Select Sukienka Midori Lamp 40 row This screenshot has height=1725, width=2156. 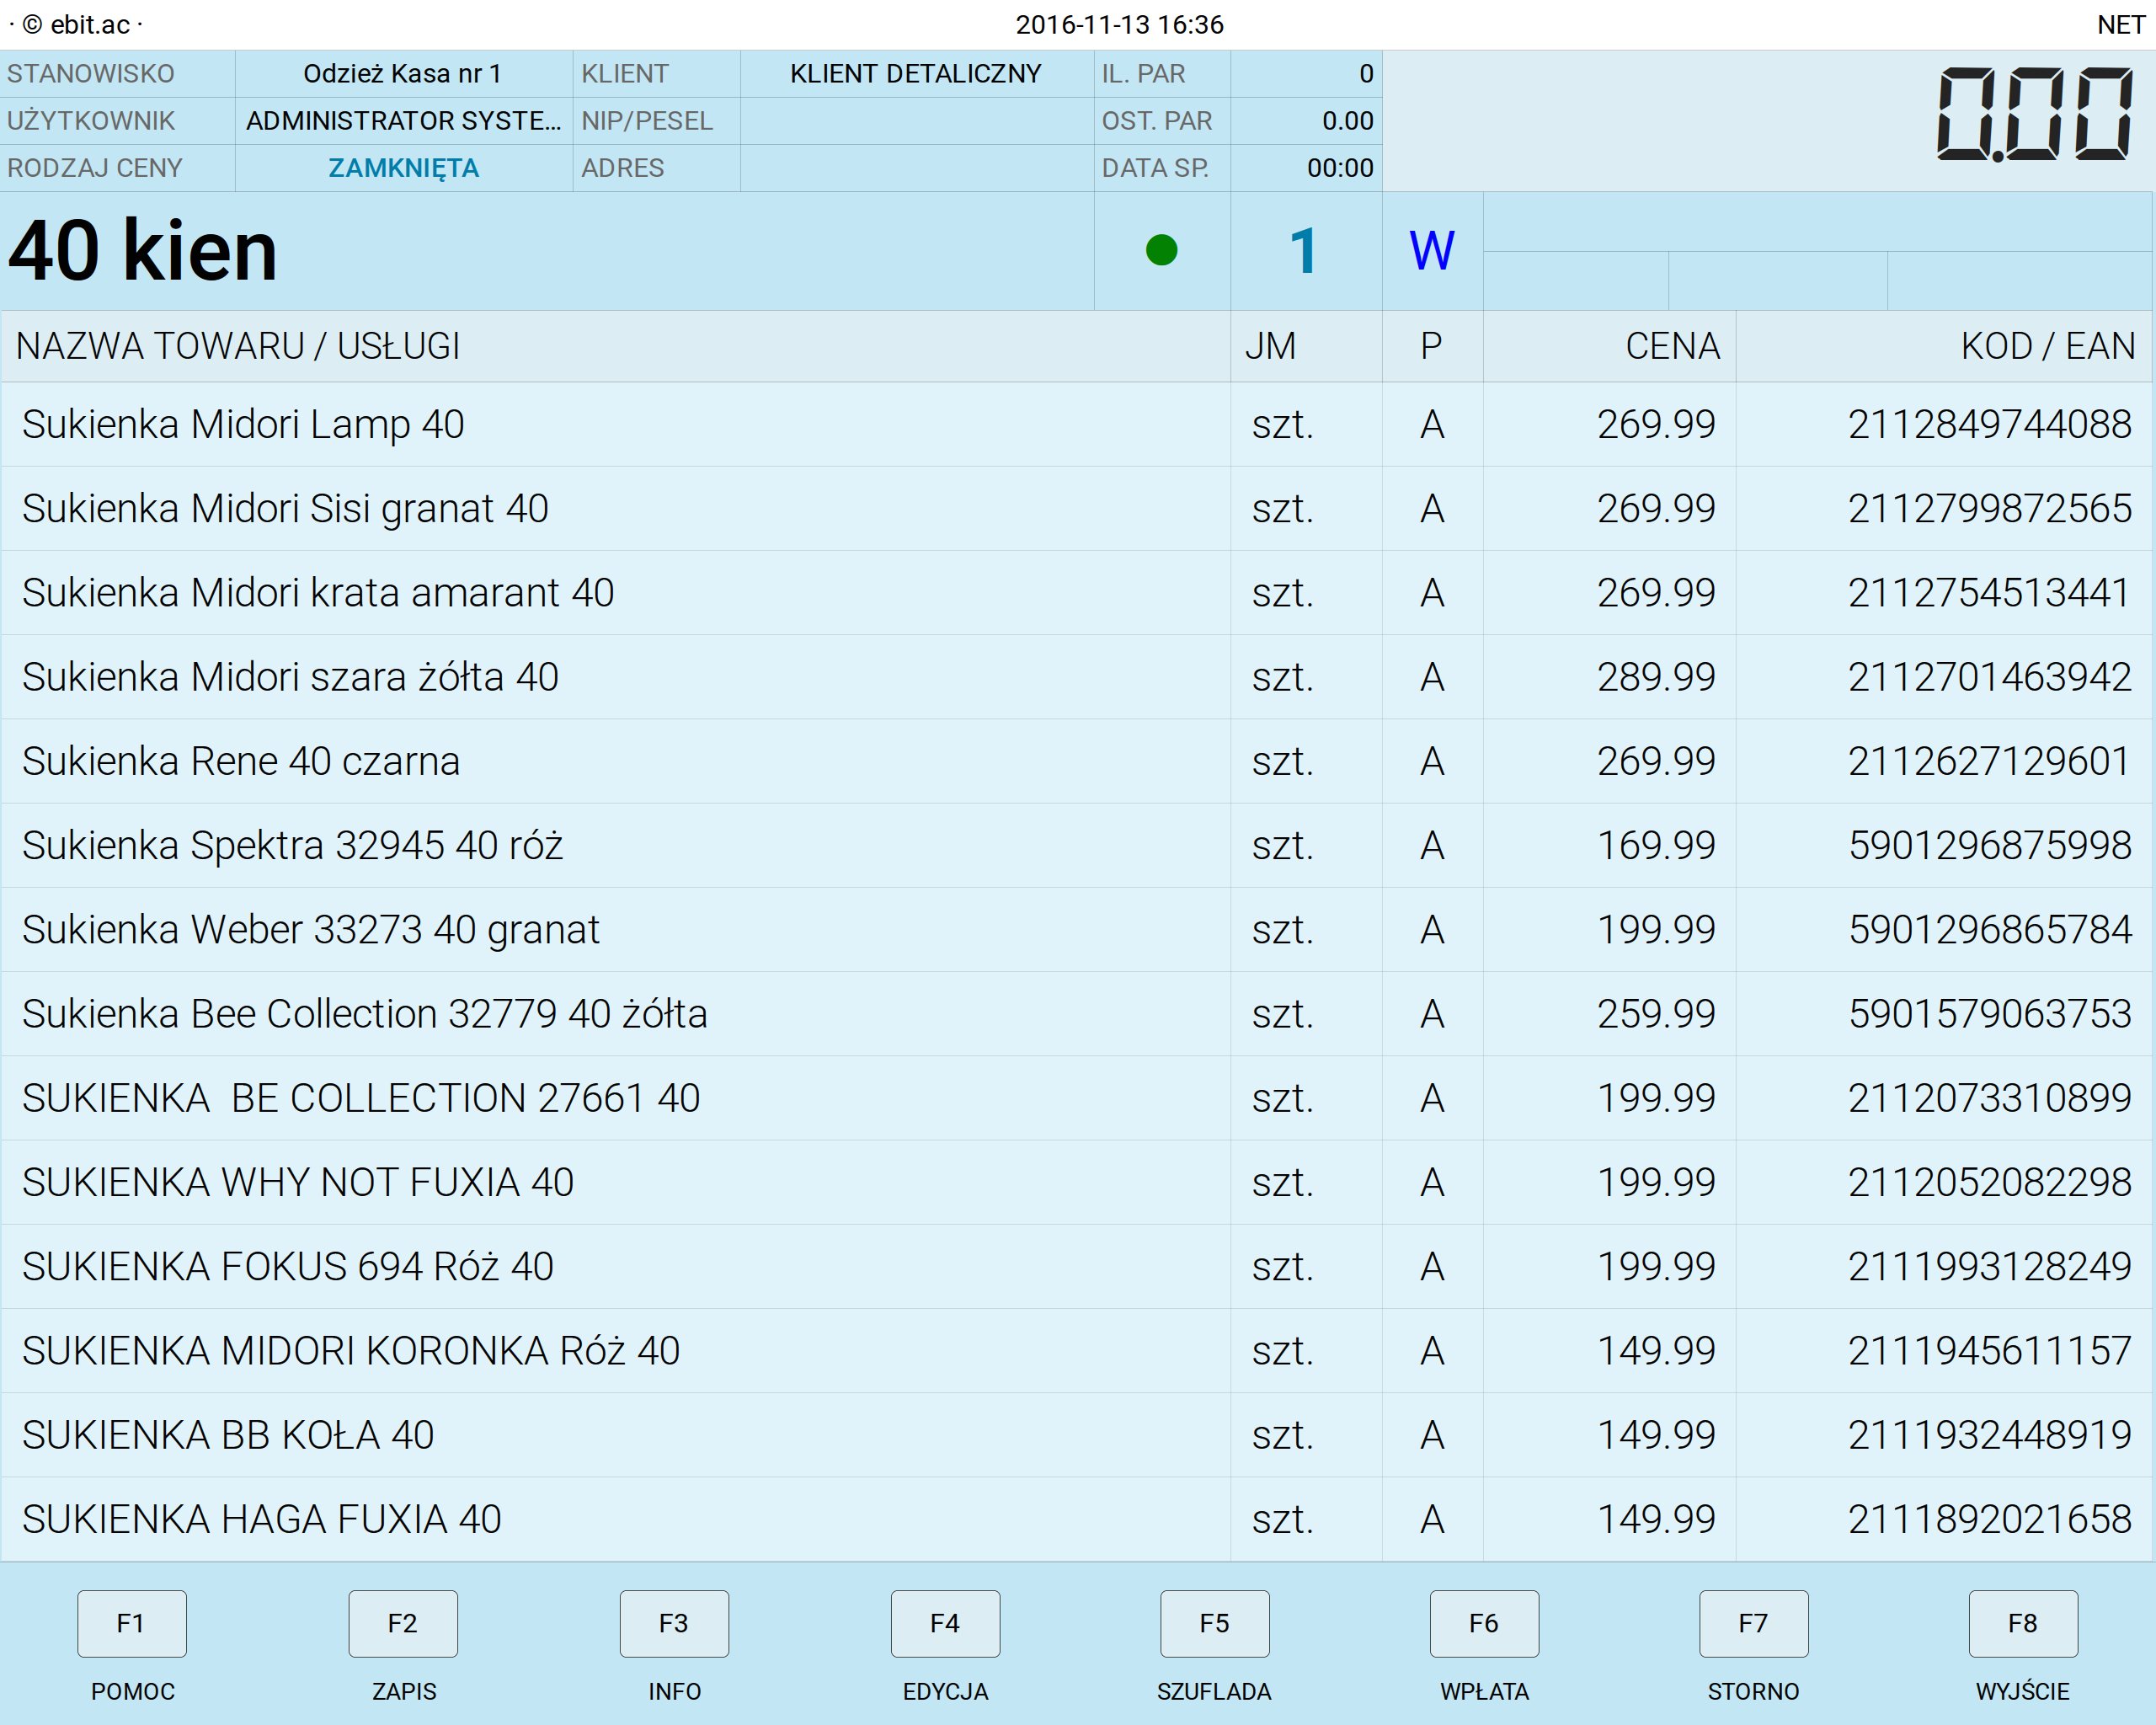243,424
